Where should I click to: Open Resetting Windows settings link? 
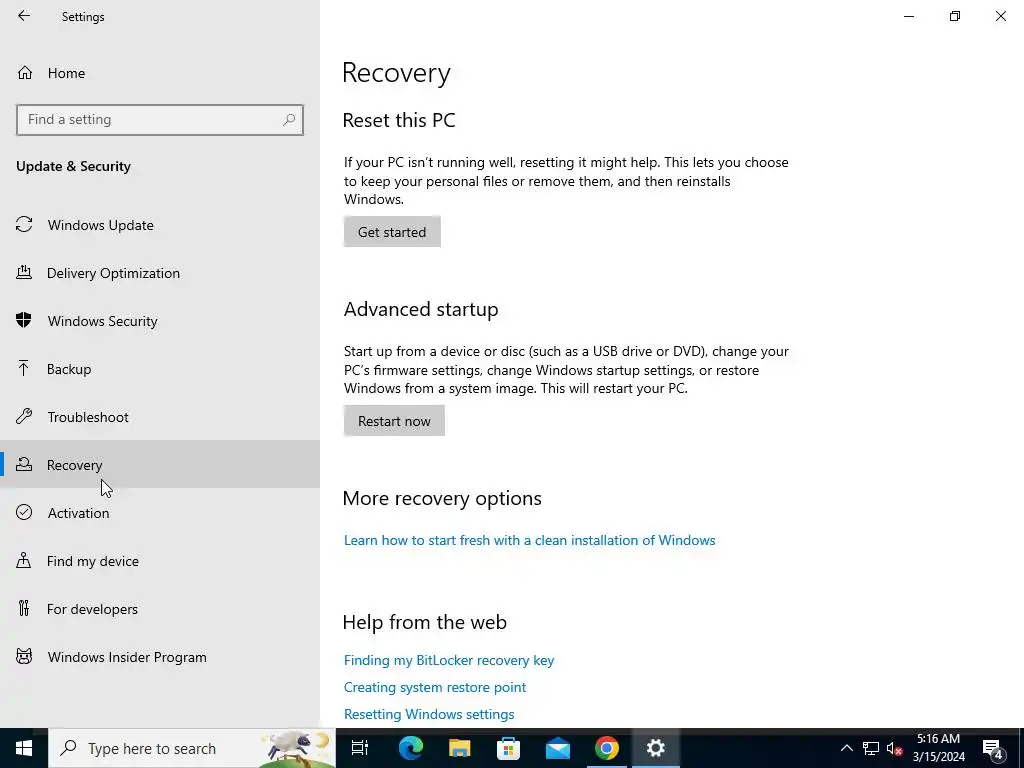pos(429,714)
